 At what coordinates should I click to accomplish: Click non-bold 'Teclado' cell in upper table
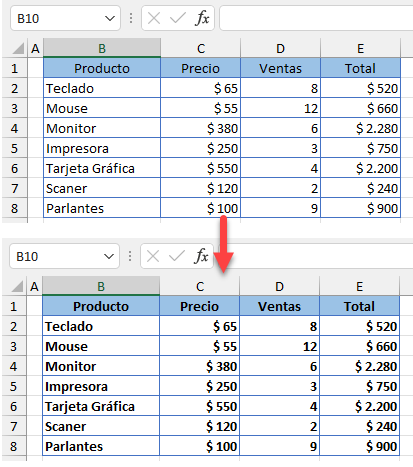[x=102, y=88]
